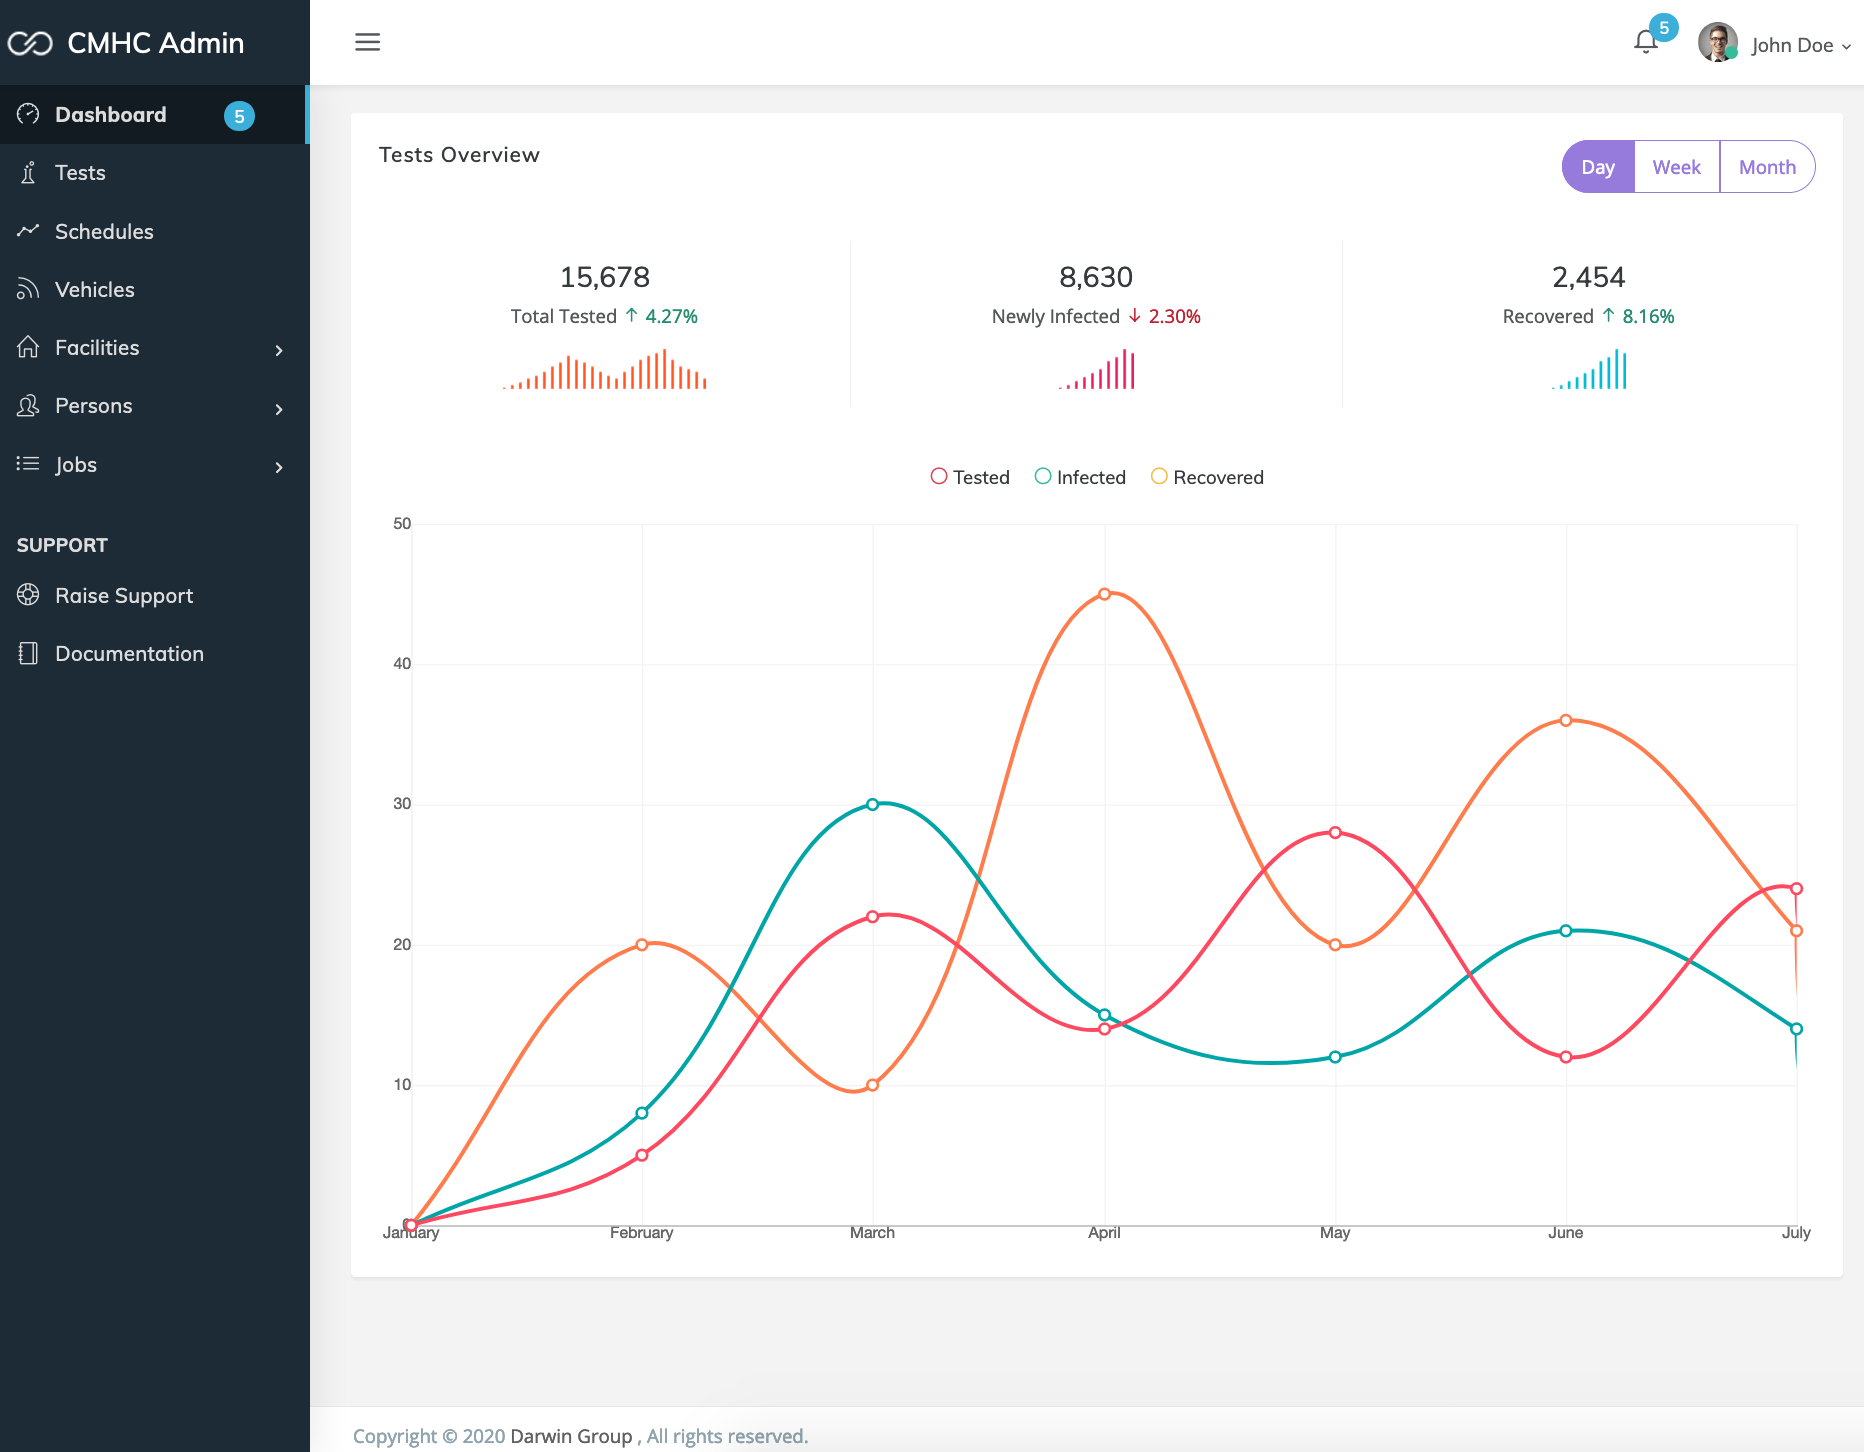This screenshot has width=1864, height=1452.
Task: Click John Doe's avatar picture
Action: click(x=1718, y=43)
